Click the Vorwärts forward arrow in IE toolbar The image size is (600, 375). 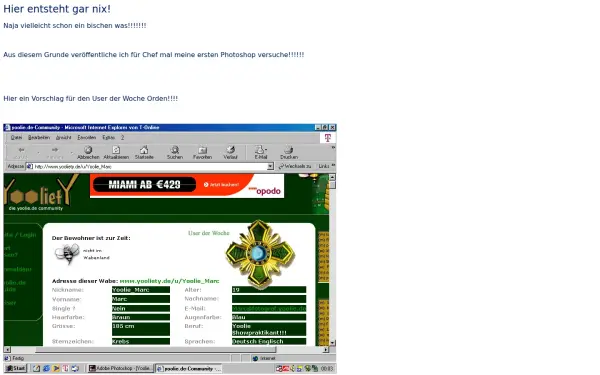coord(55,150)
